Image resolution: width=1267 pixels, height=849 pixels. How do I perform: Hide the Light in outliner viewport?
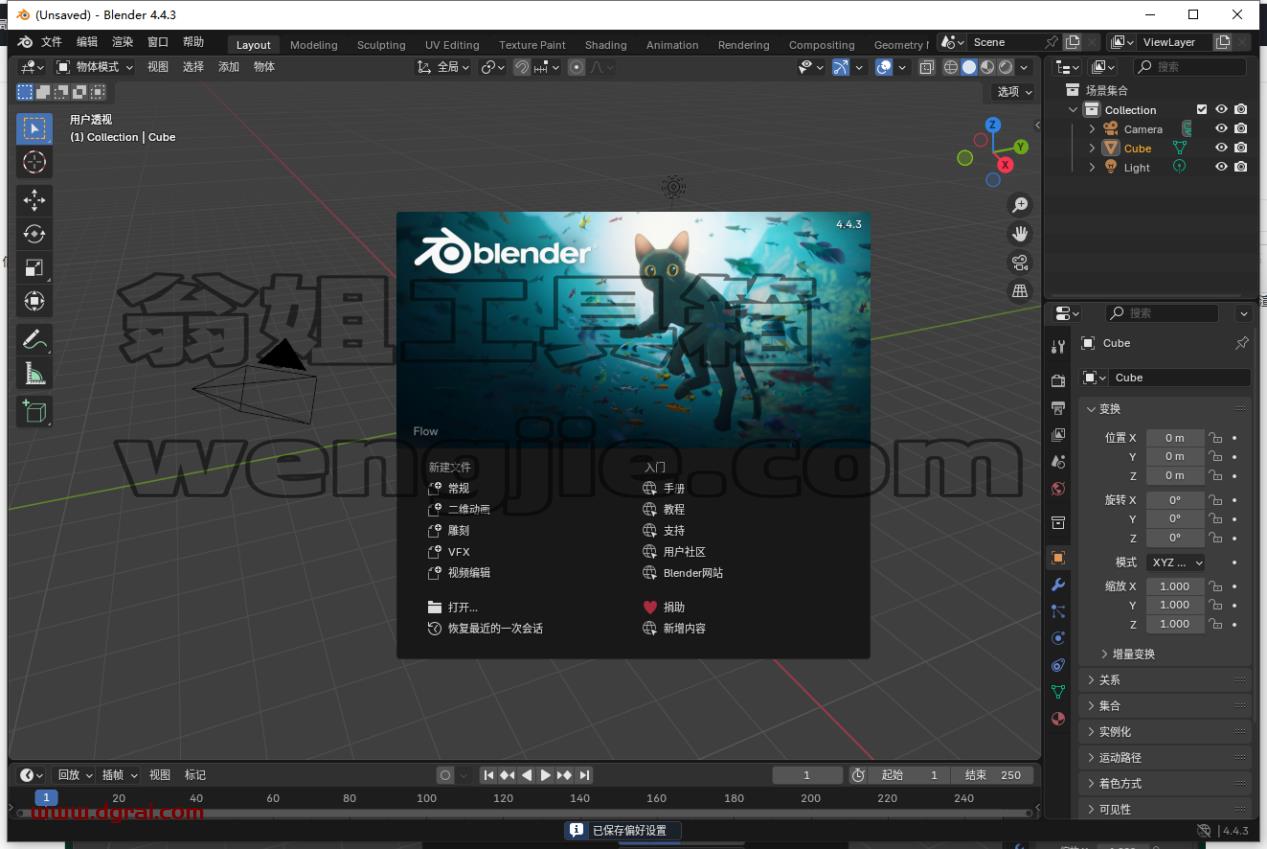[x=1221, y=167]
